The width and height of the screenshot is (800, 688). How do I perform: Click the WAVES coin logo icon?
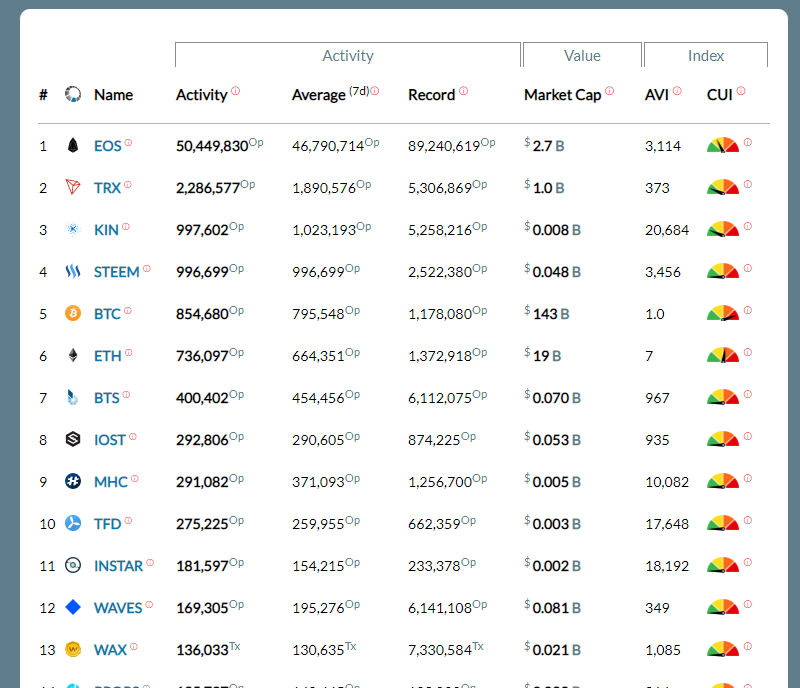(73, 607)
